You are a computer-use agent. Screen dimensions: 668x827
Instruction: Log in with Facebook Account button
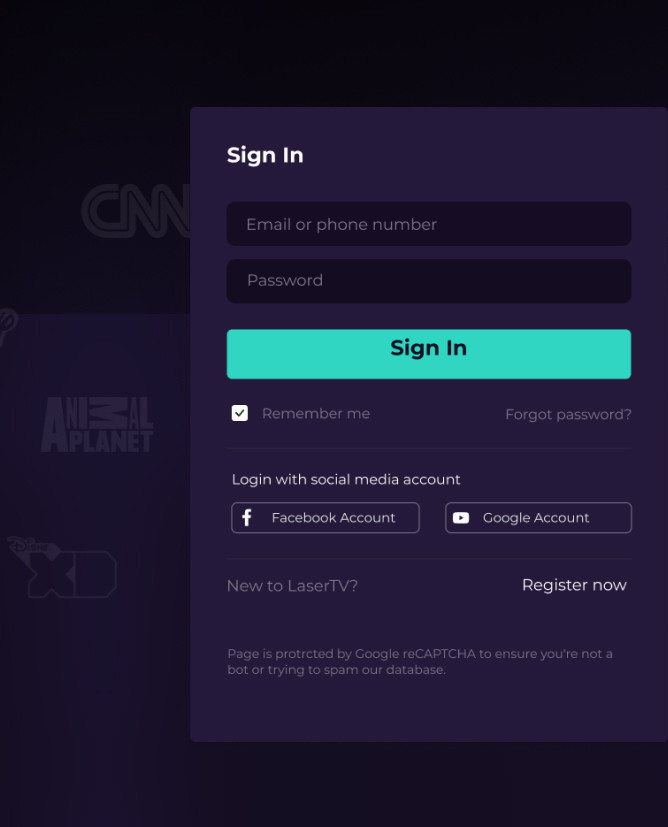click(325, 518)
